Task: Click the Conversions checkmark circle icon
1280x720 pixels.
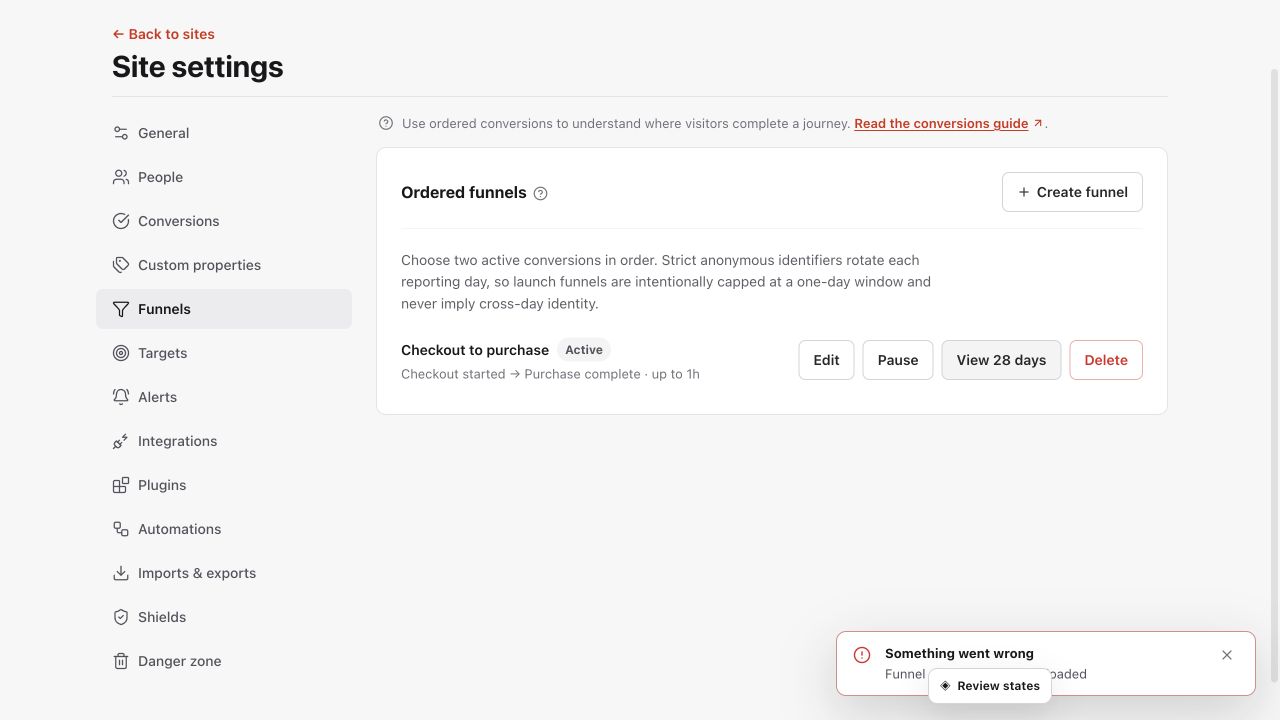Action: (121, 221)
